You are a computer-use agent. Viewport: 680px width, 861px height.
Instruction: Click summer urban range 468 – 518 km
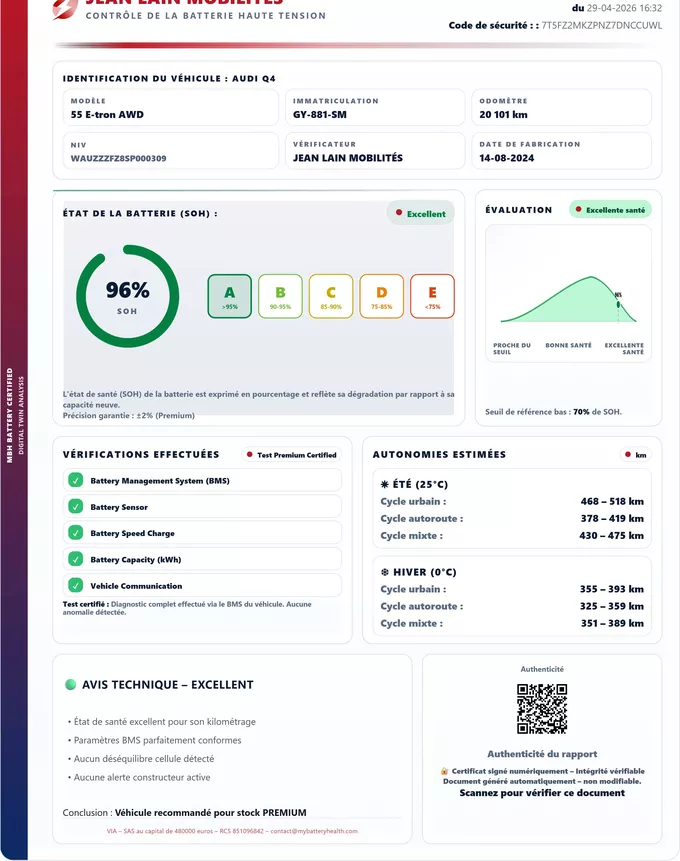612,501
